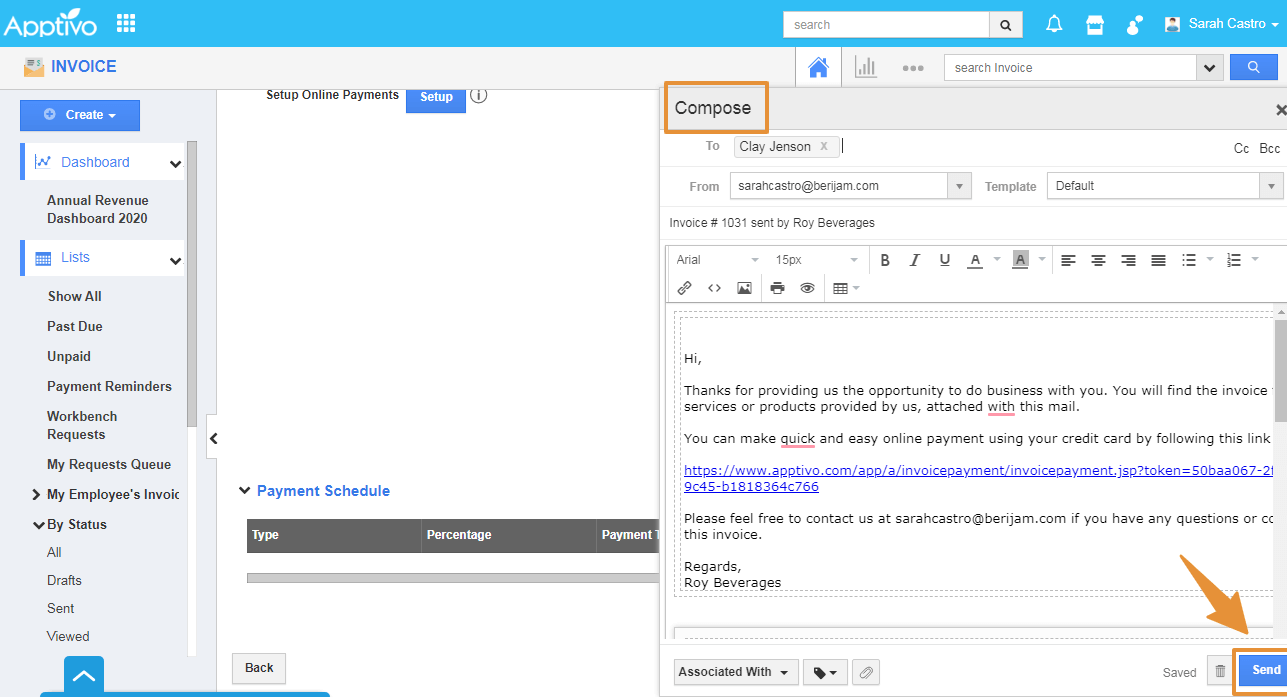Open Payment Reminders list
The width and height of the screenshot is (1287, 697).
pyautogui.click(x=109, y=386)
